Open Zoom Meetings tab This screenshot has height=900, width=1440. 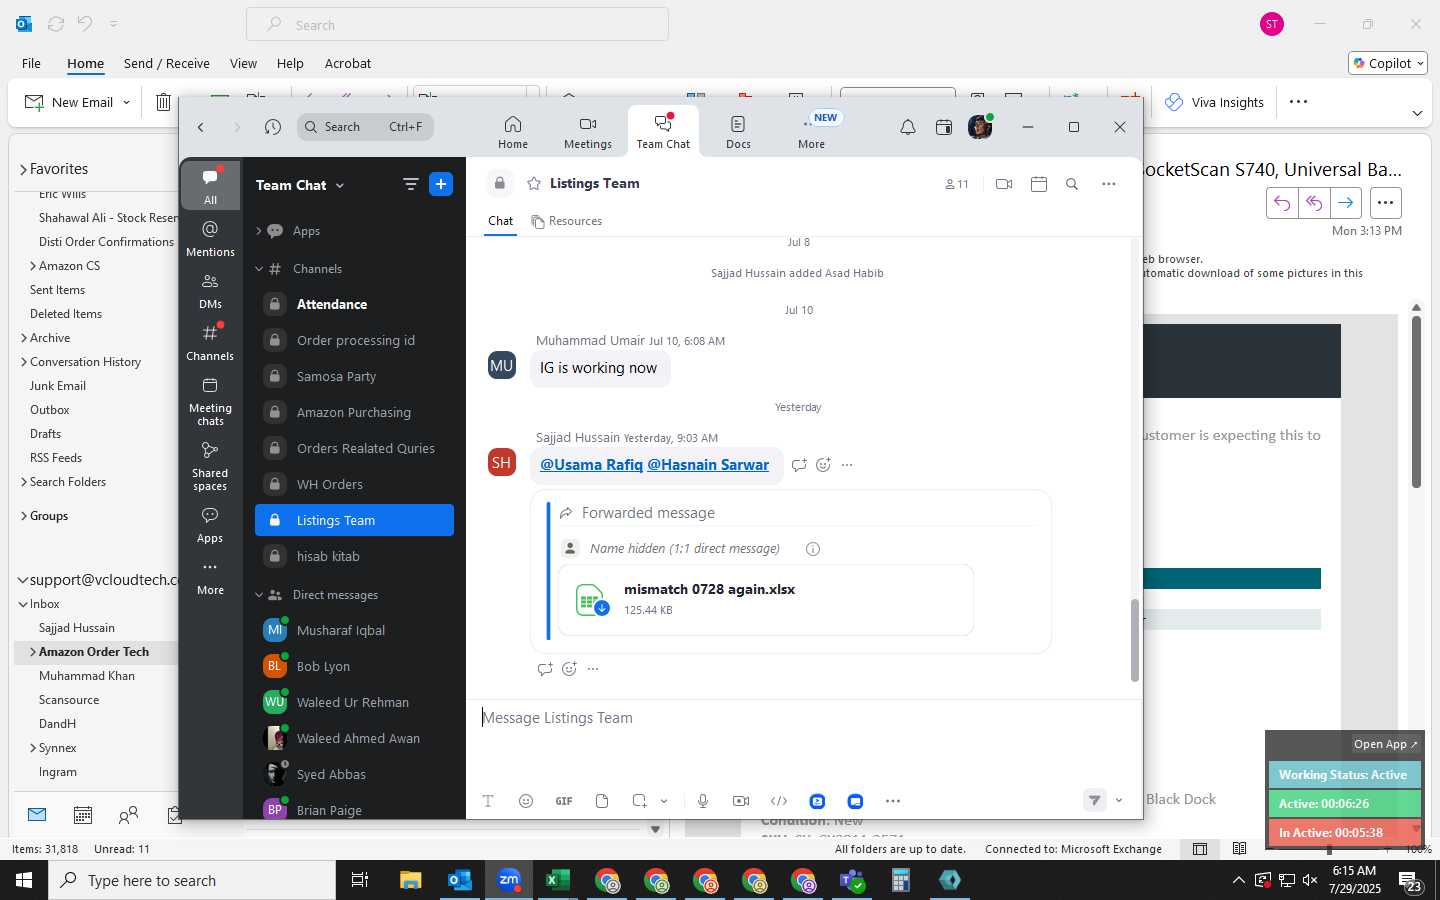[x=588, y=132]
